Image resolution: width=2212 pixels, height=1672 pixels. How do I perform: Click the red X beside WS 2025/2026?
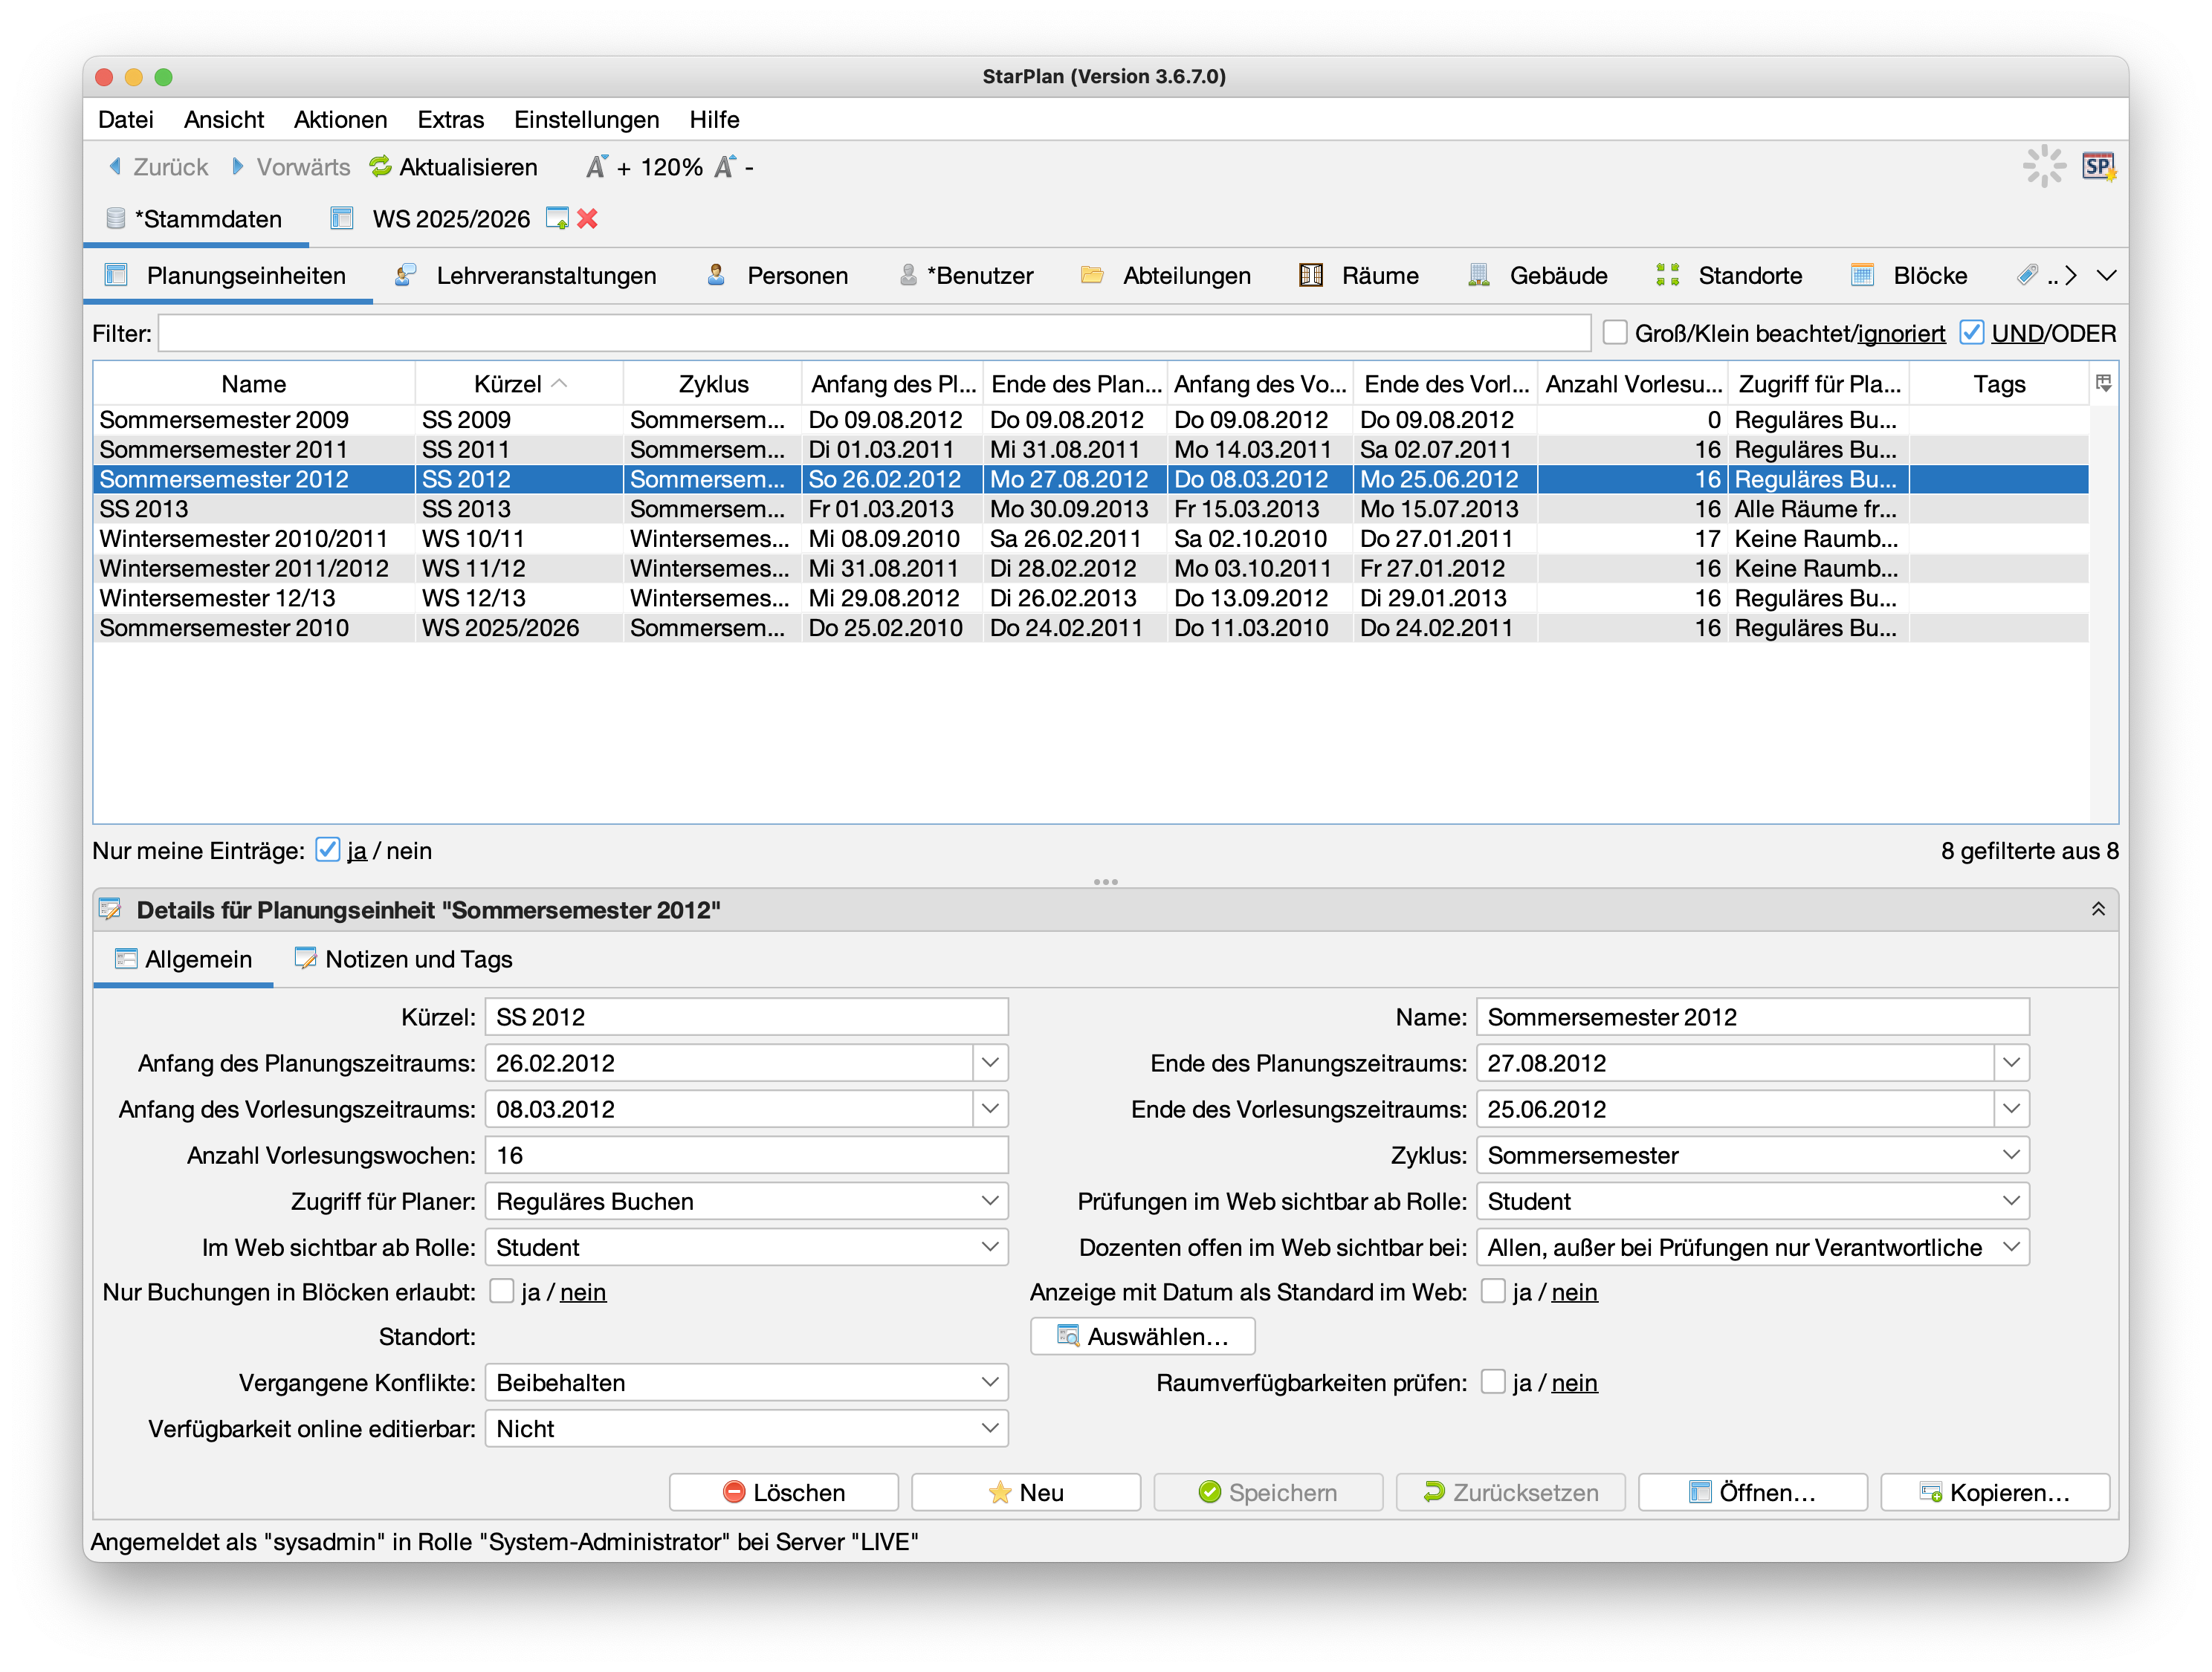588,219
